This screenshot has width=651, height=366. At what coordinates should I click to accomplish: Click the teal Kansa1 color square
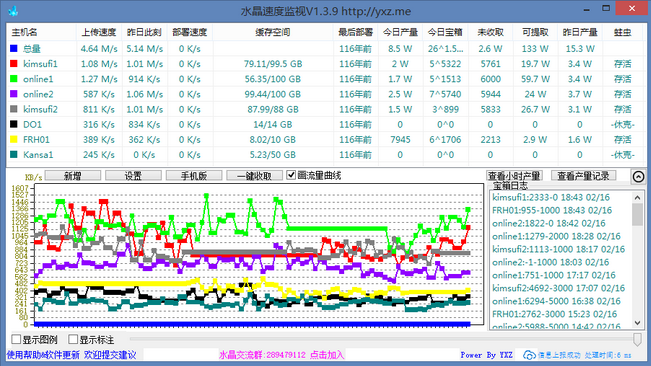14,154
